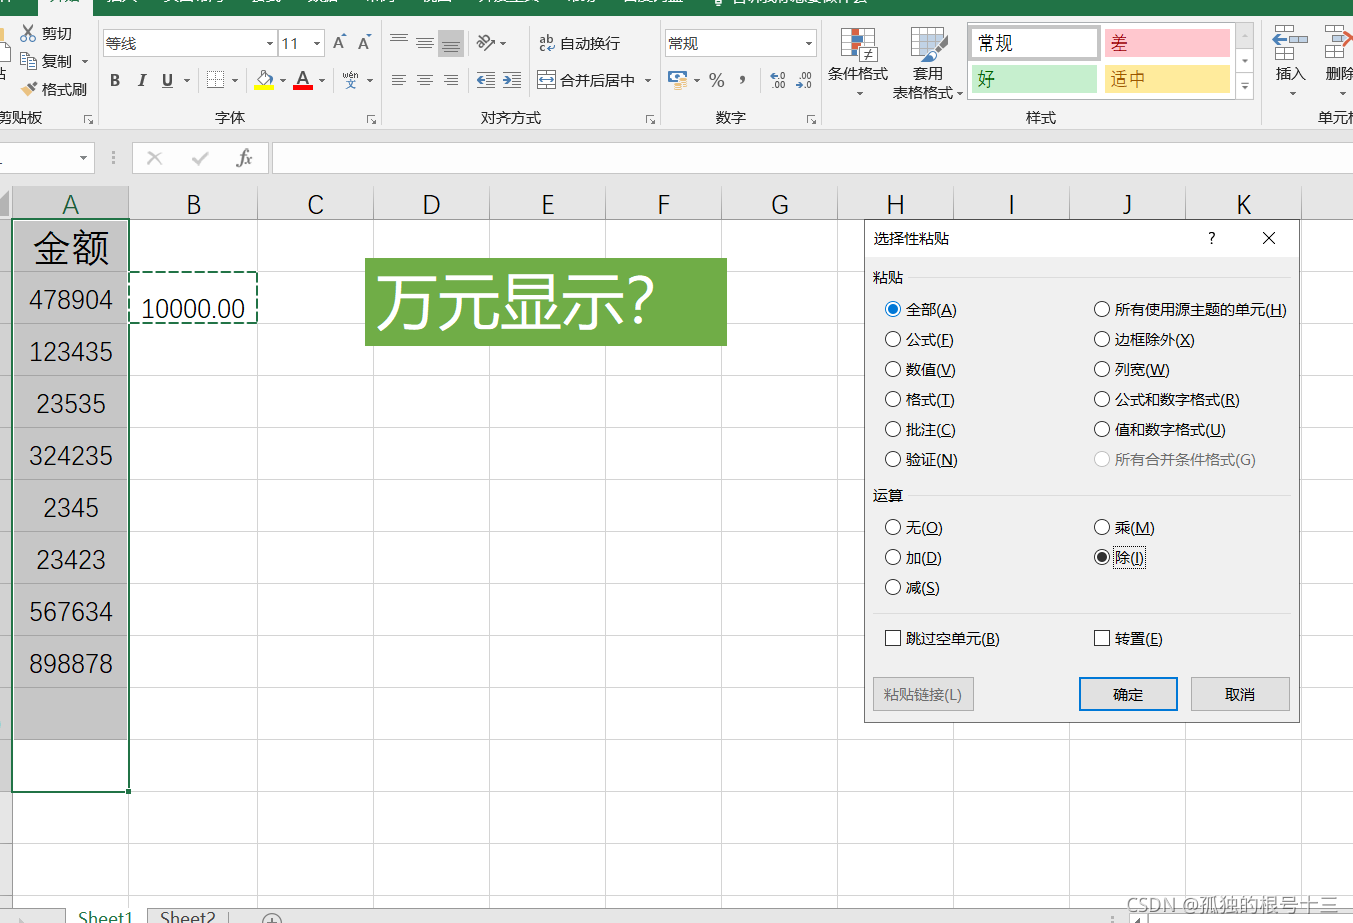Apply the 适中 cell style
Viewport: 1353px width, 923px height.
click(1167, 79)
